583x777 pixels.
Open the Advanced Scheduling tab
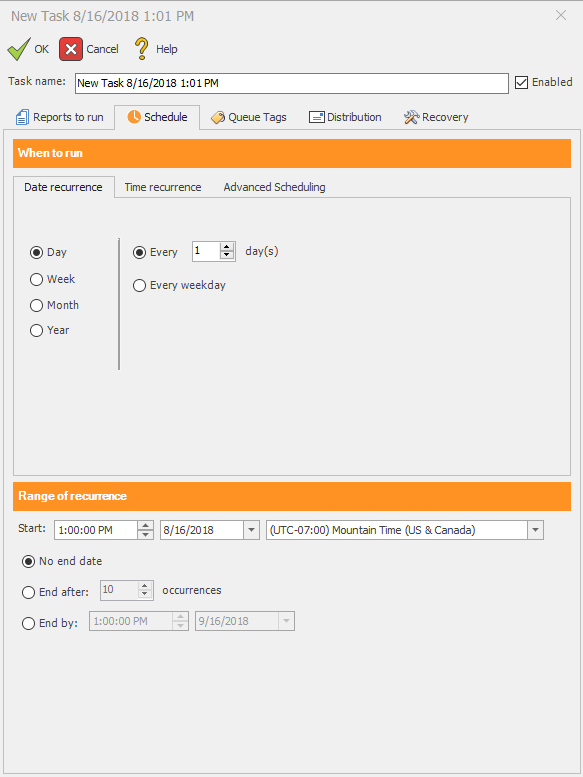[274, 187]
